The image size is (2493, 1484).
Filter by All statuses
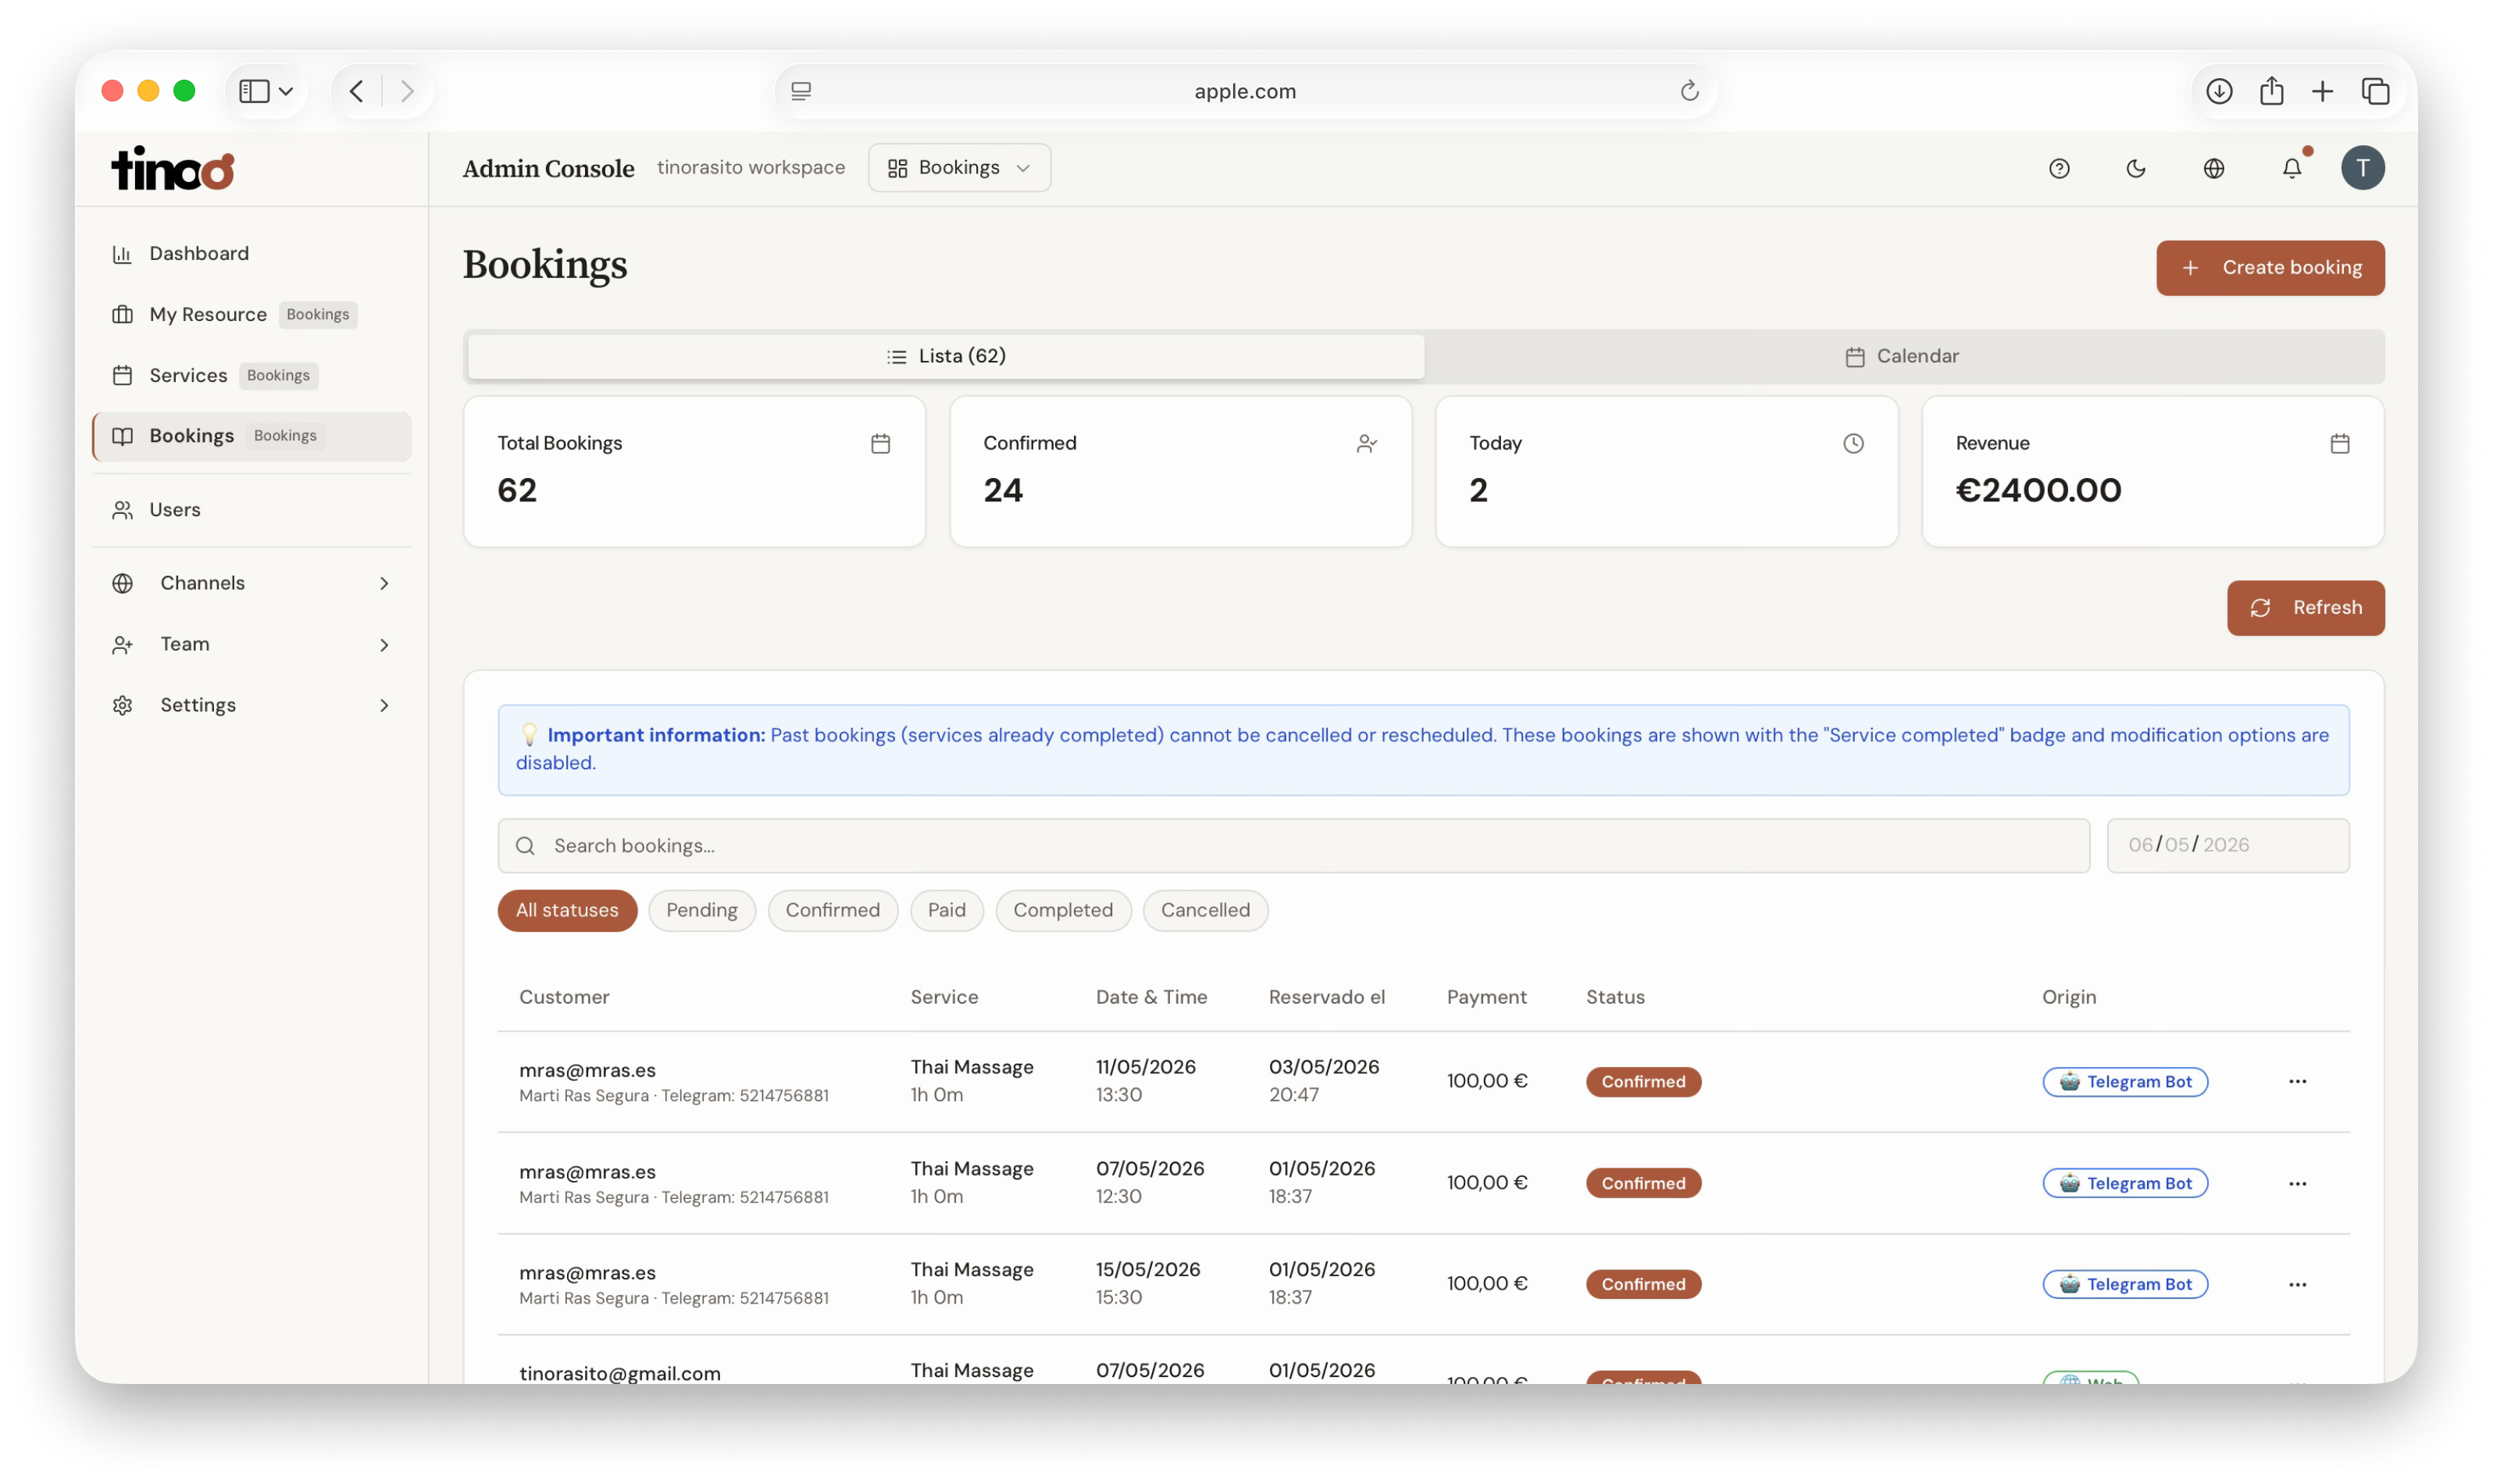tap(567, 911)
